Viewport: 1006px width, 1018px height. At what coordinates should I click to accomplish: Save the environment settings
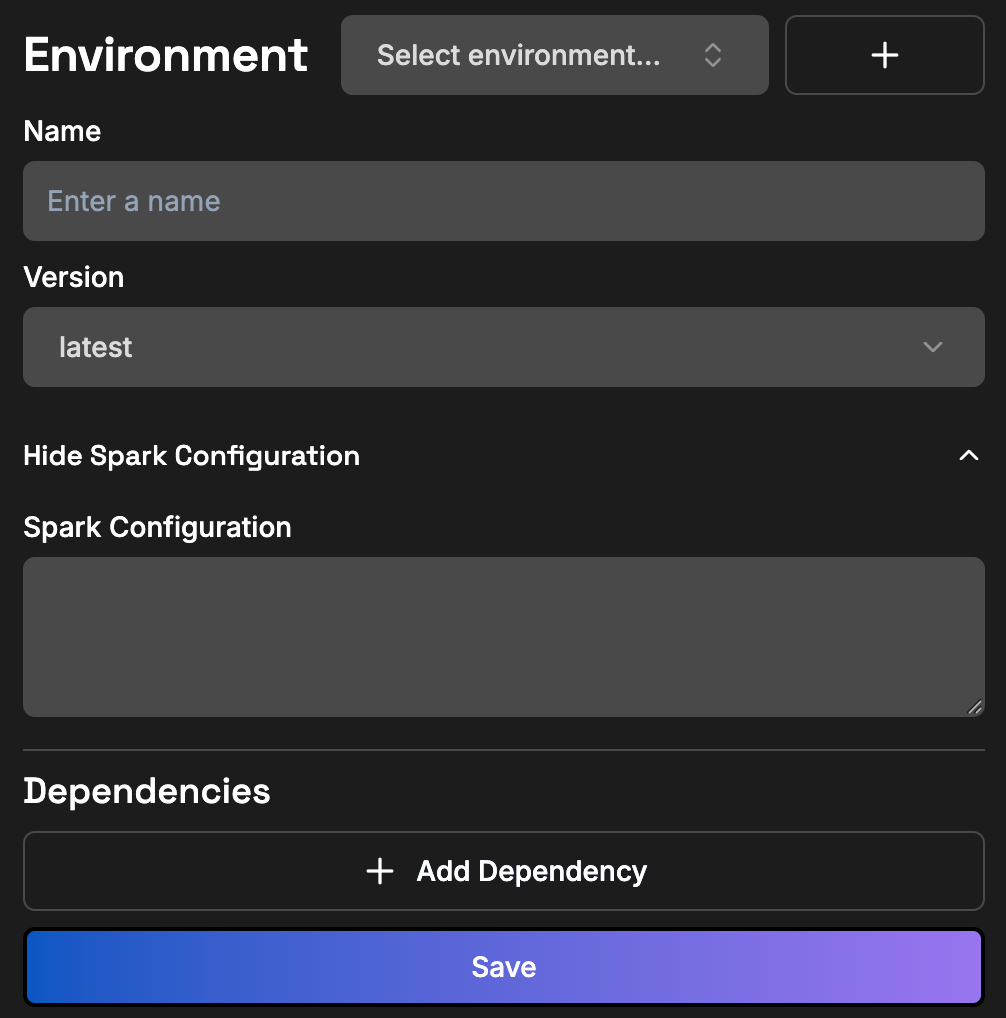[504, 967]
